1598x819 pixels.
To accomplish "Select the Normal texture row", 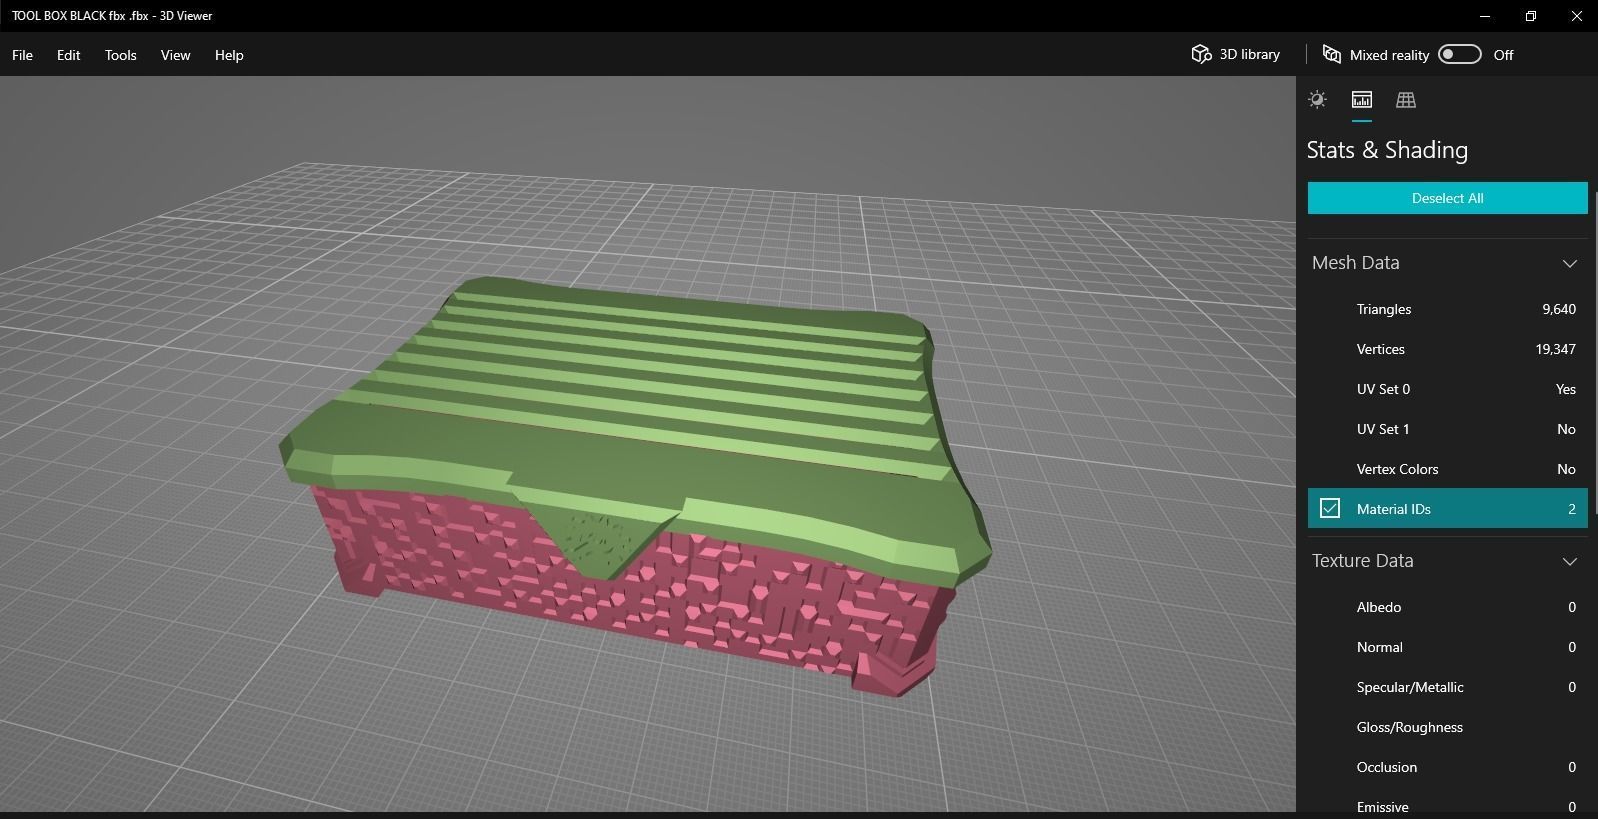I will [x=1447, y=647].
